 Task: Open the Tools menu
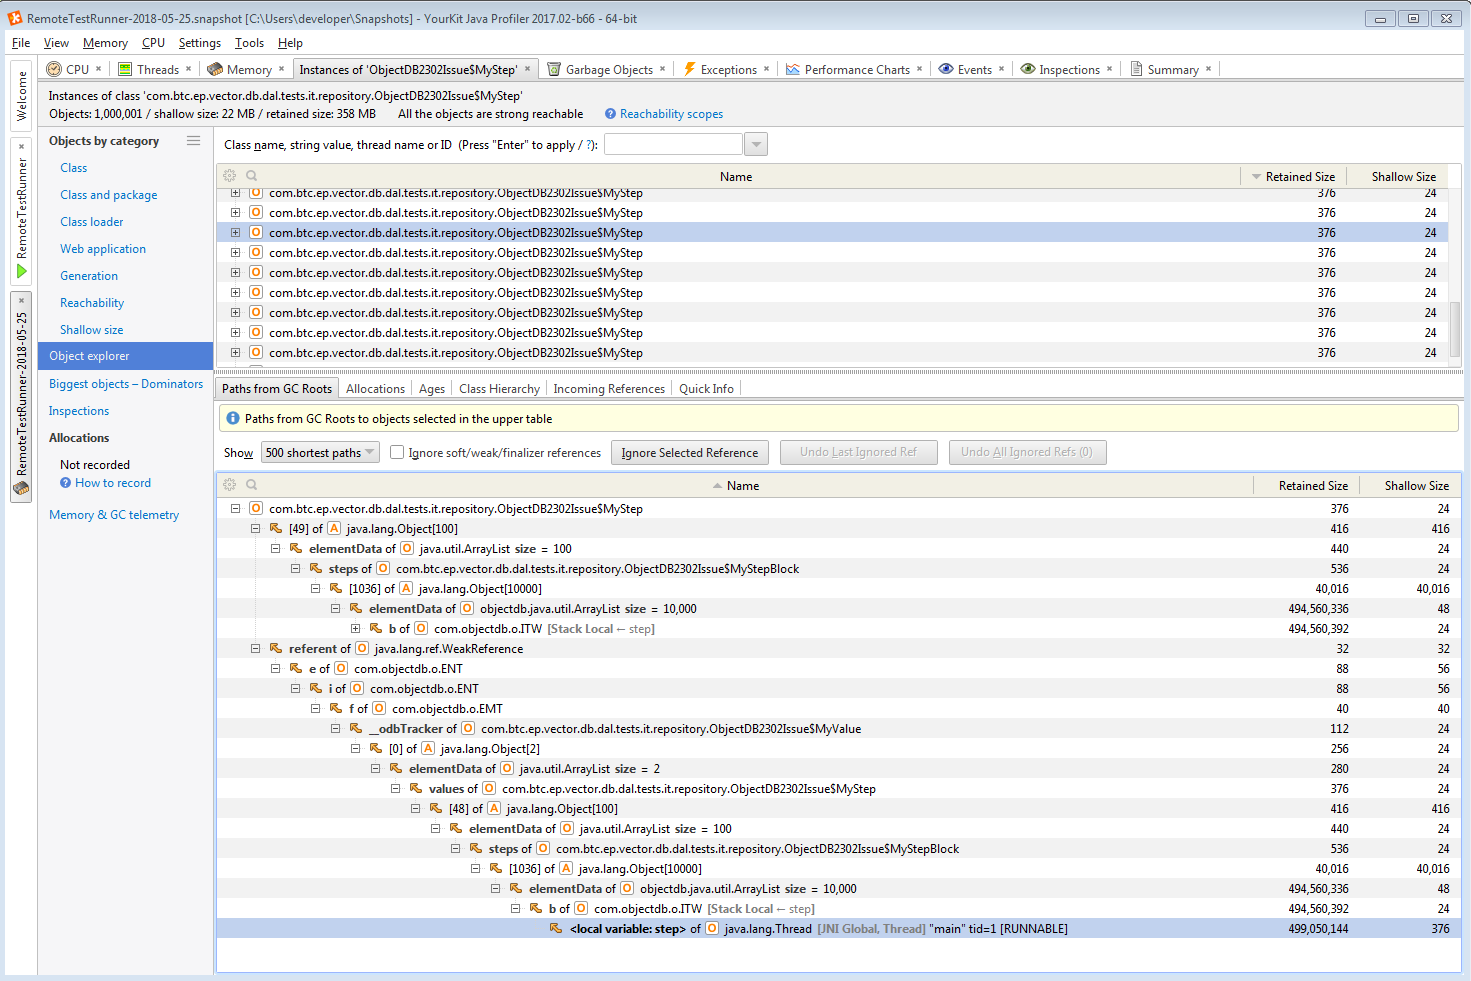pos(249,43)
